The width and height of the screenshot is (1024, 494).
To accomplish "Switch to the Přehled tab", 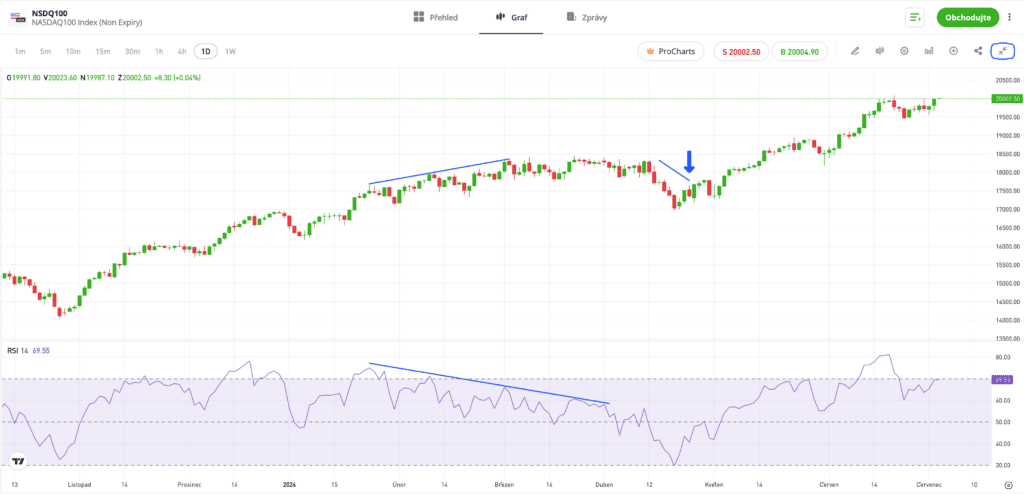I will coord(436,18).
